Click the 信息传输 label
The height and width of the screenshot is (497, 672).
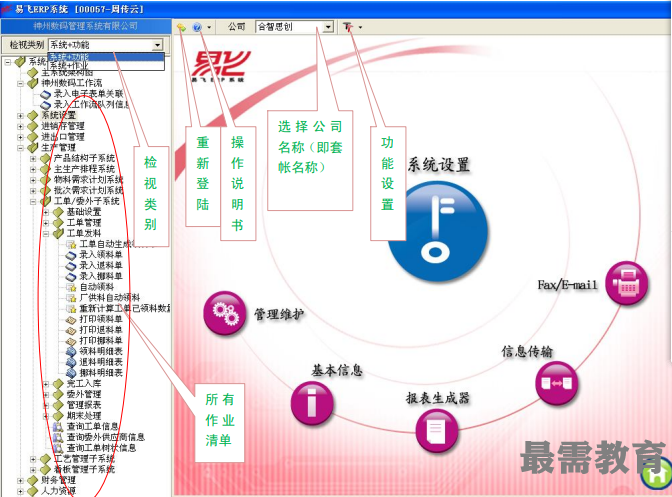click(527, 351)
